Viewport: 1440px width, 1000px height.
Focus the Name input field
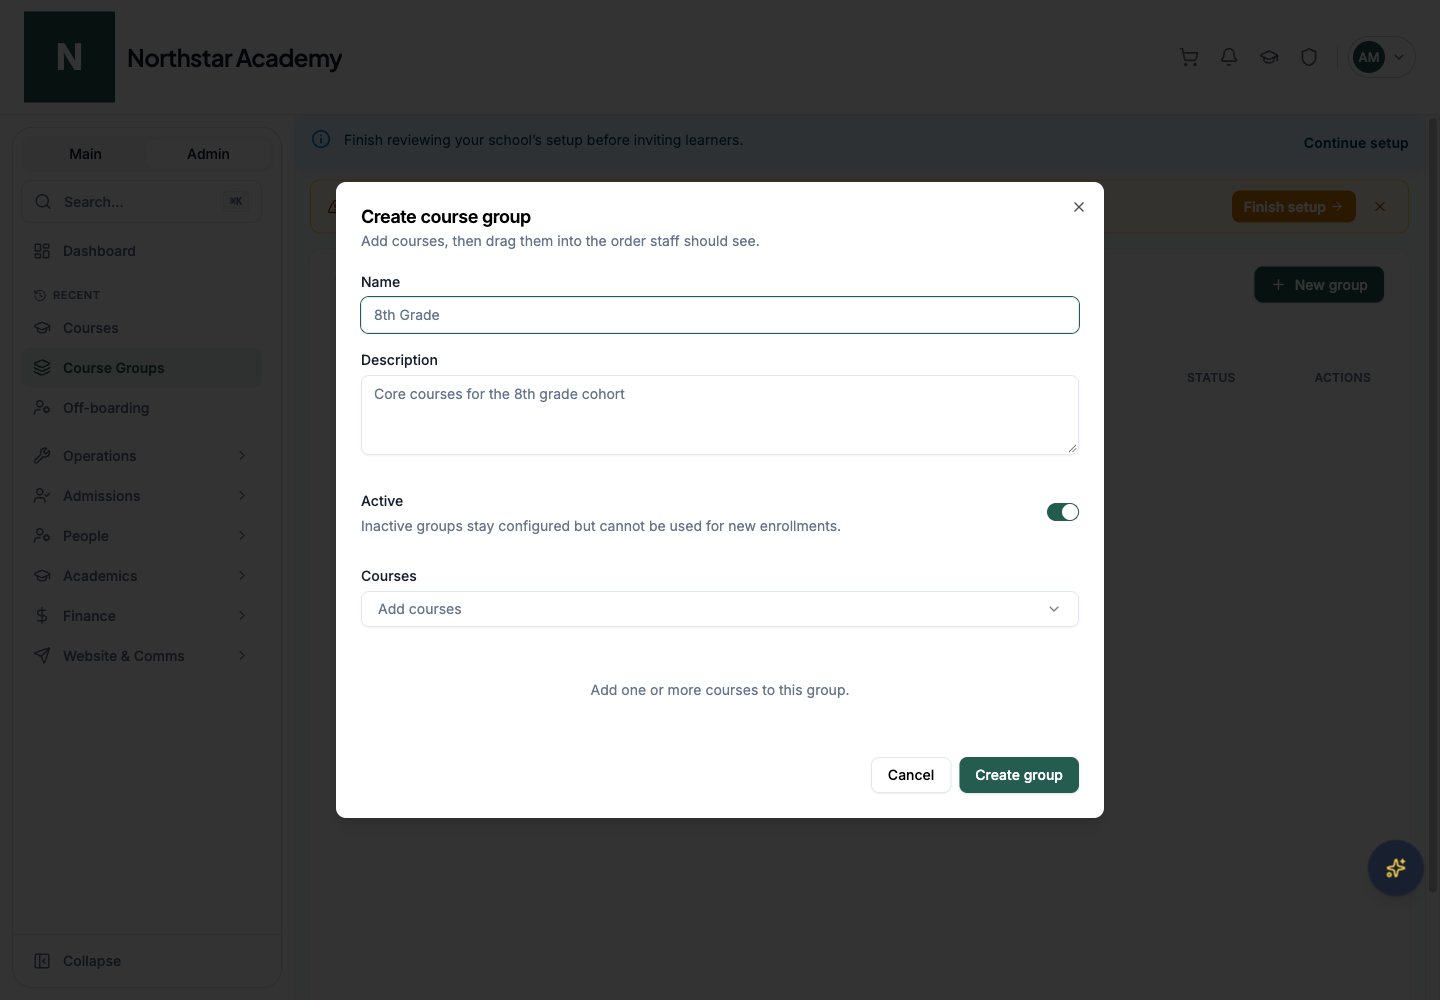tap(720, 315)
